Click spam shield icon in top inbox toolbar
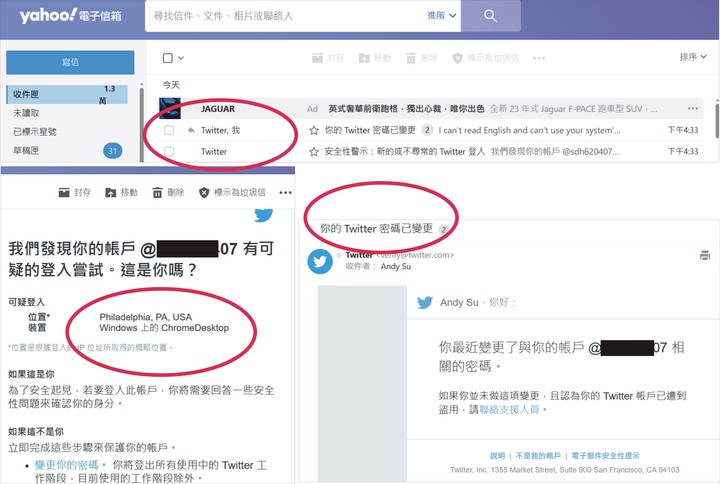This screenshot has width=720, height=484. coord(457,58)
